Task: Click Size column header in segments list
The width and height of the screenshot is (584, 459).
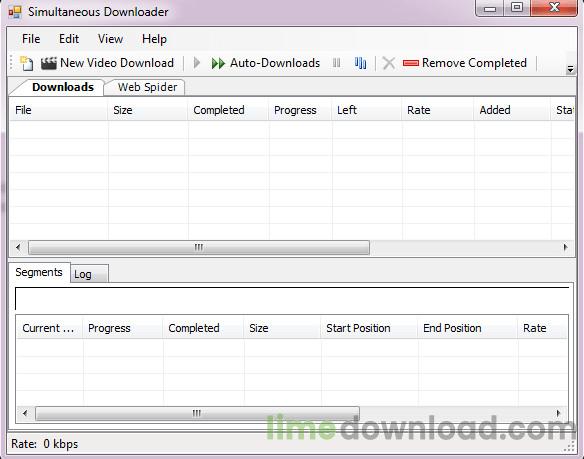Action: (x=282, y=328)
